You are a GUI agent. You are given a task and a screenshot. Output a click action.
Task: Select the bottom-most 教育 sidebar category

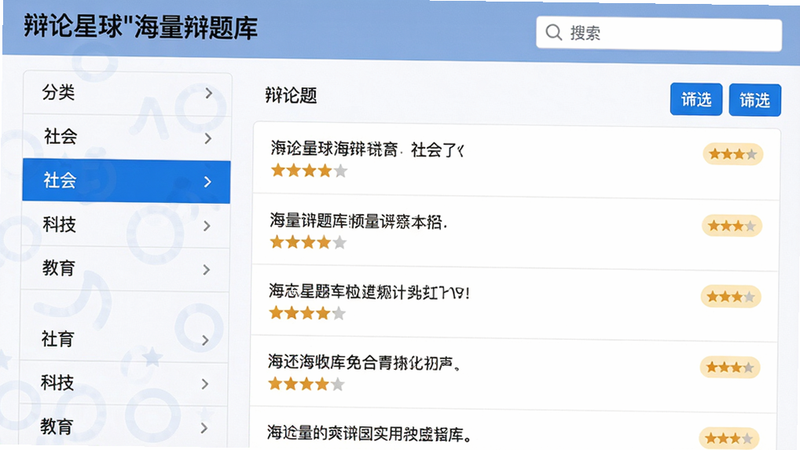pyautogui.click(x=123, y=427)
